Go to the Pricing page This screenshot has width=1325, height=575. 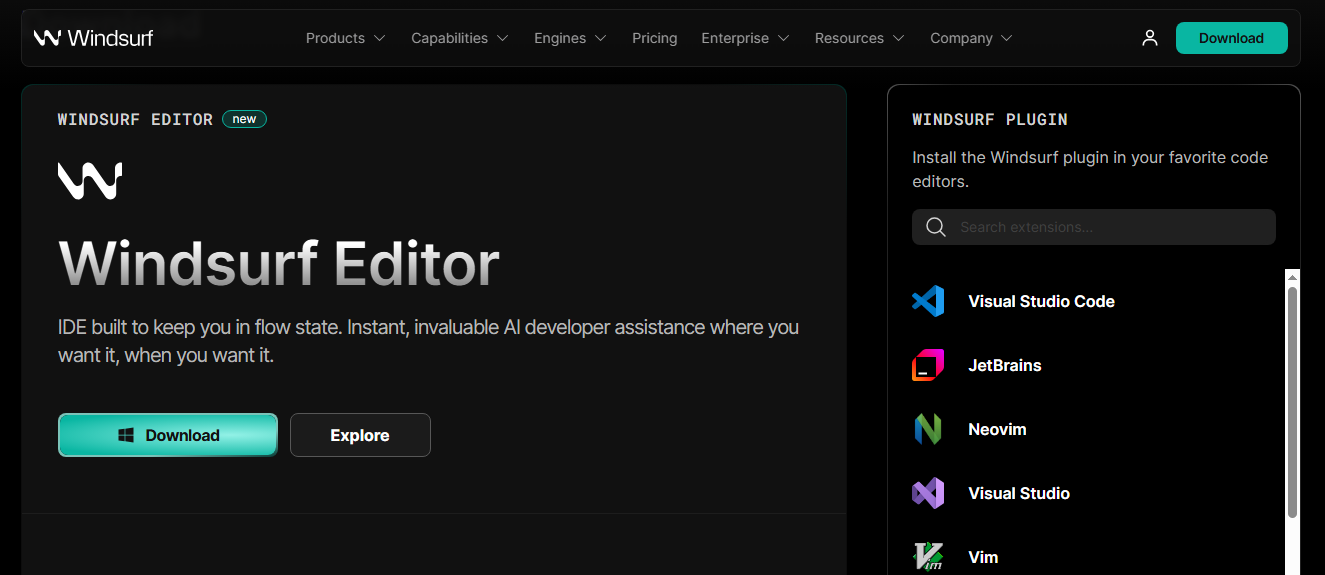(654, 38)
